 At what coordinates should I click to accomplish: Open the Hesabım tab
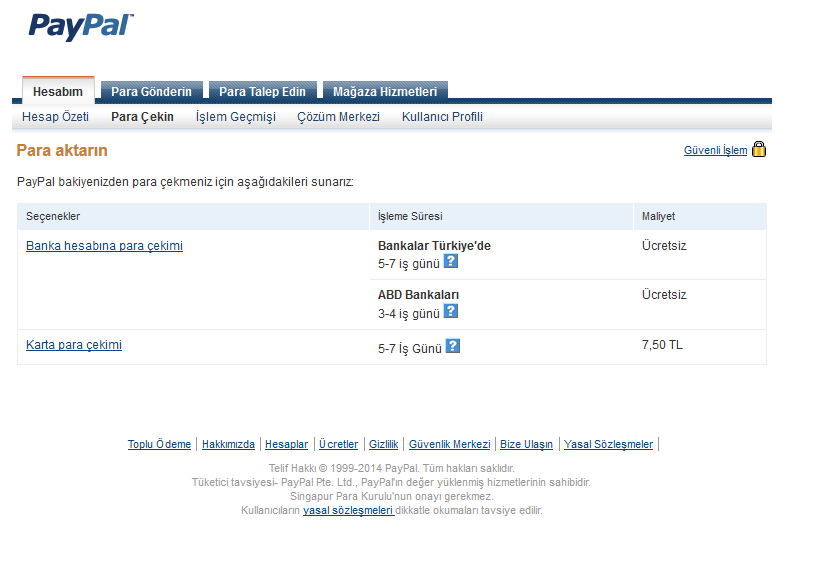click(58, 91)
